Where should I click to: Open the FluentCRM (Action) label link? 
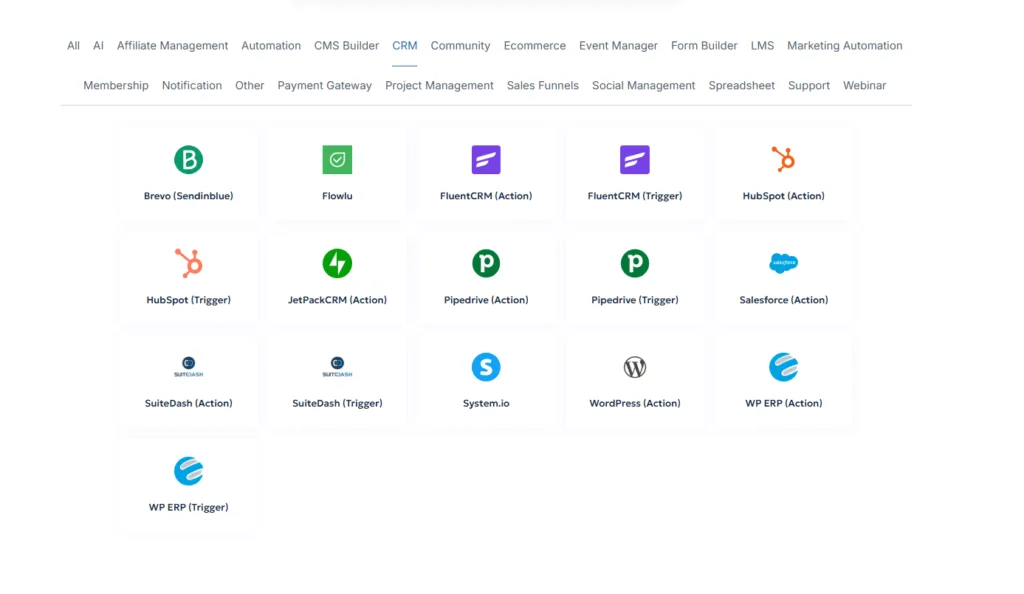(486, 196)
